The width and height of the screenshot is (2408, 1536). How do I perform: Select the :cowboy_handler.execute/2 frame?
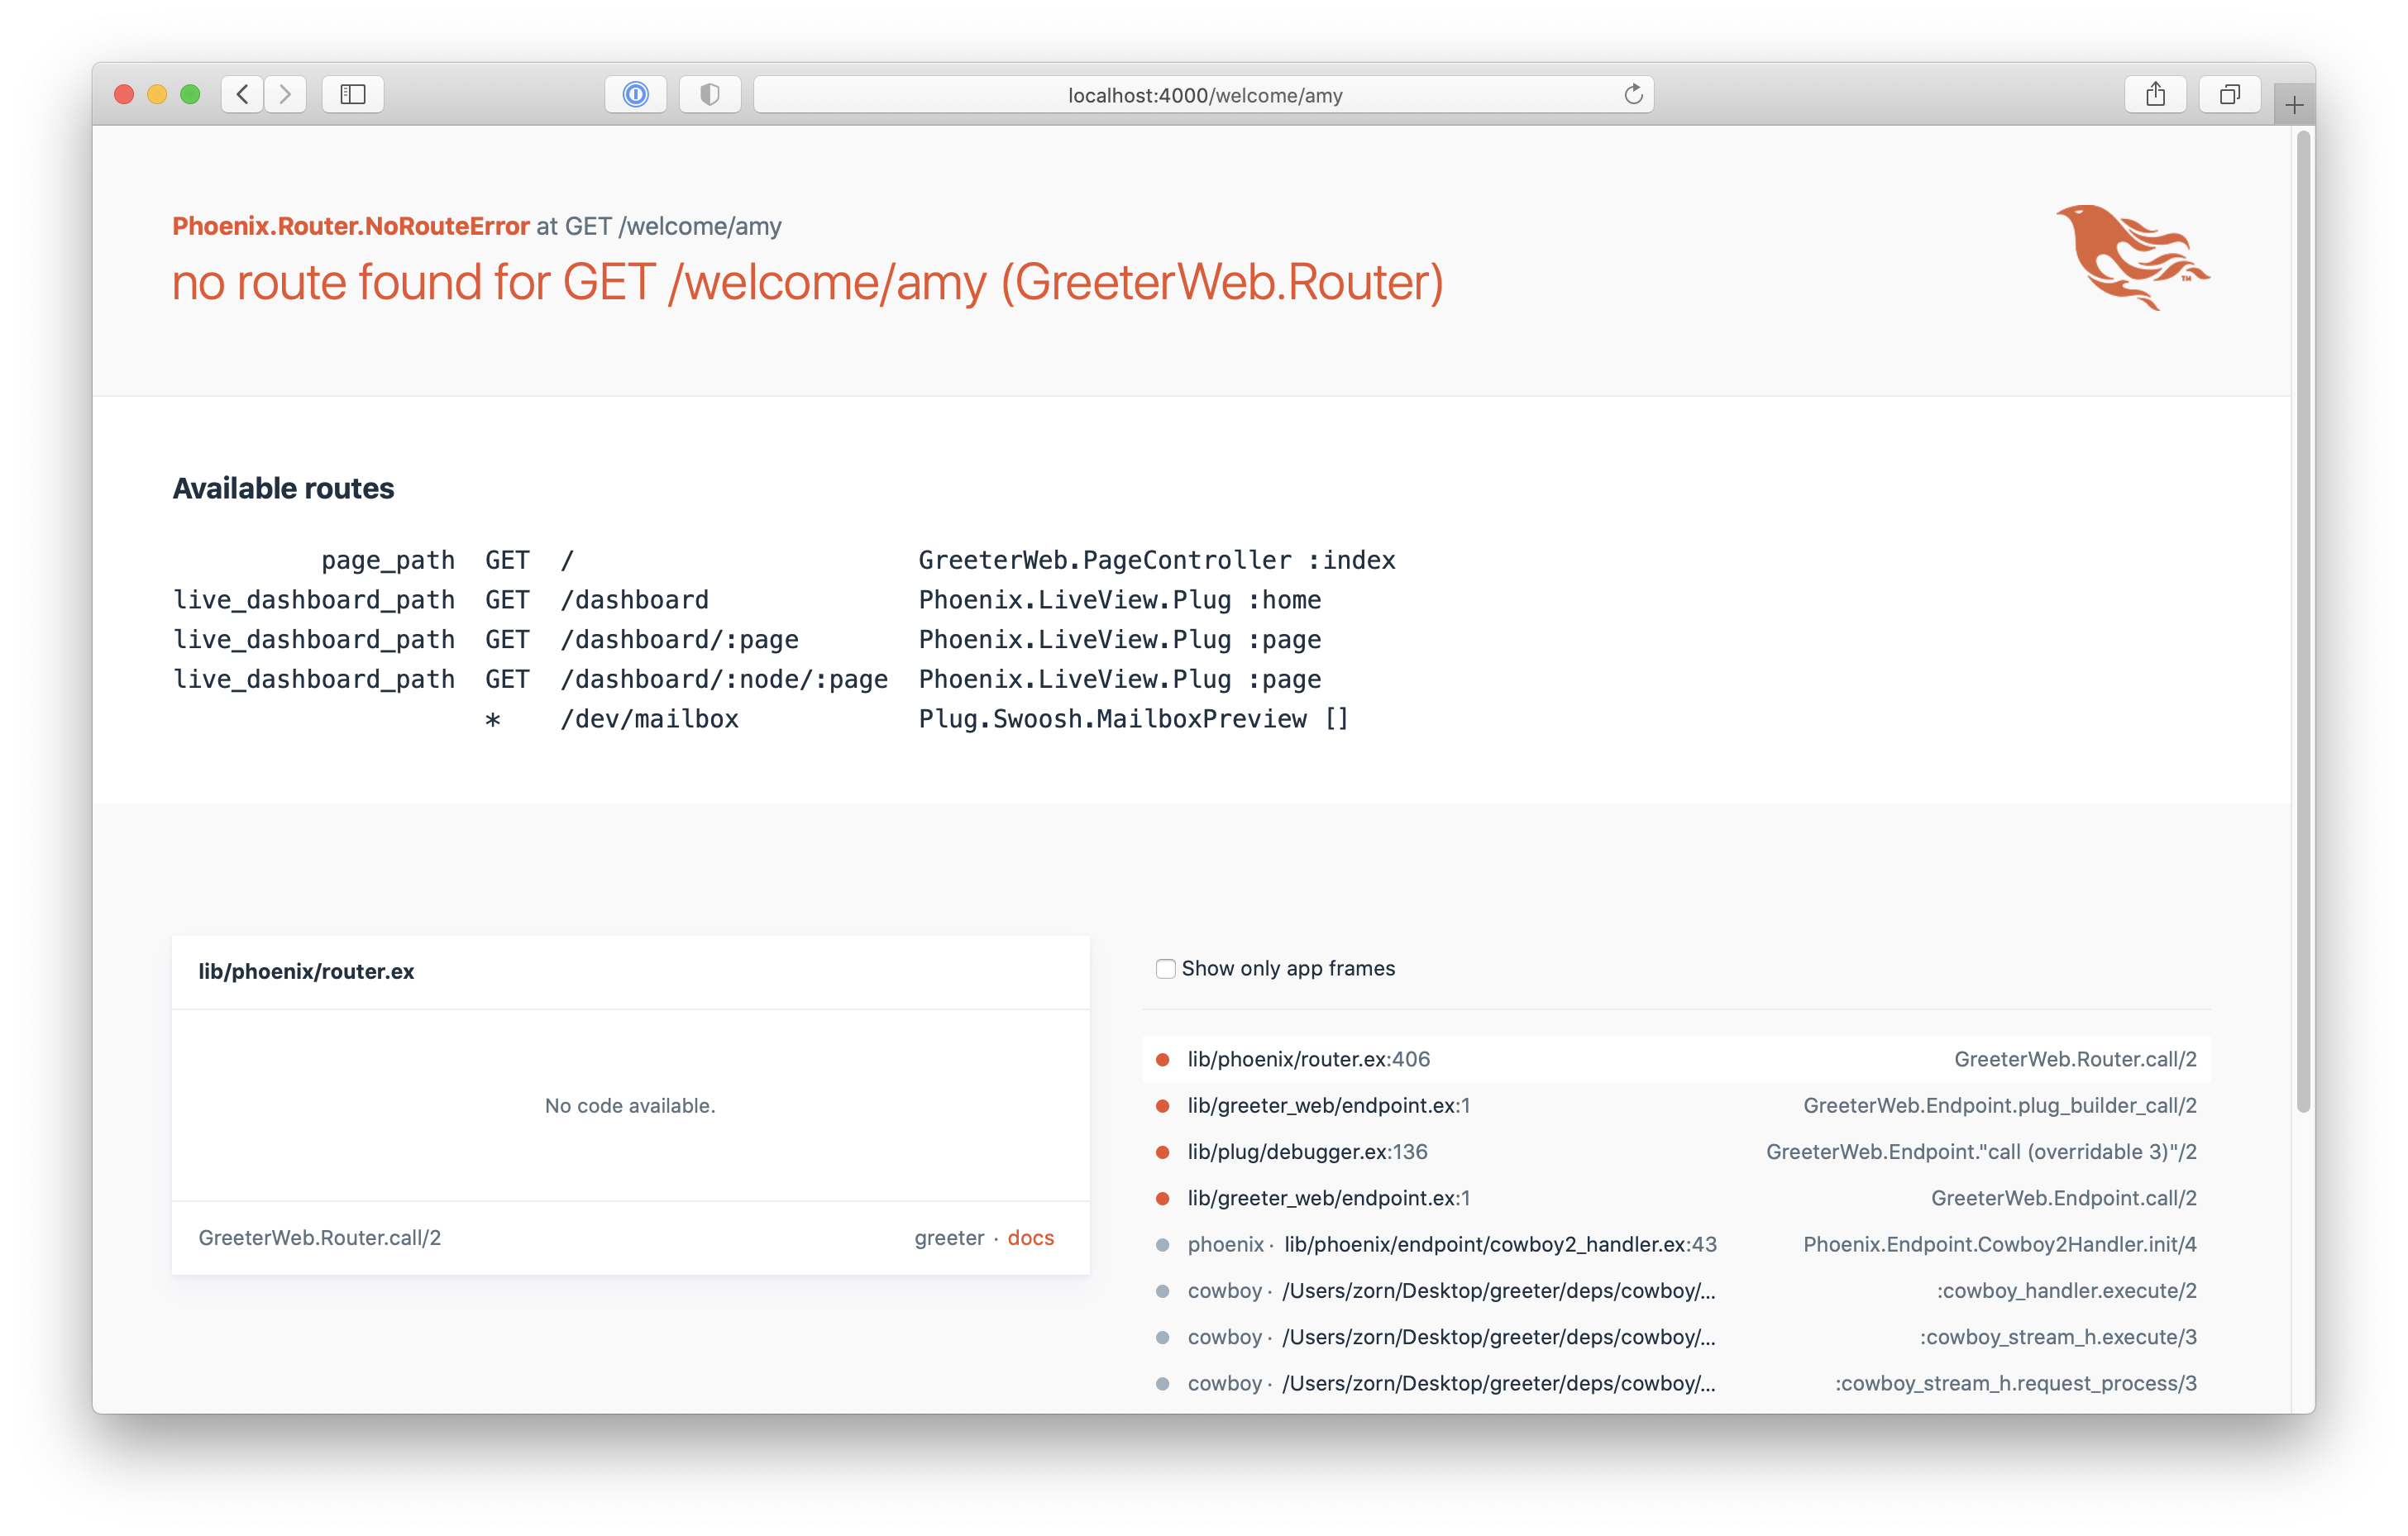point(2066,1291)
